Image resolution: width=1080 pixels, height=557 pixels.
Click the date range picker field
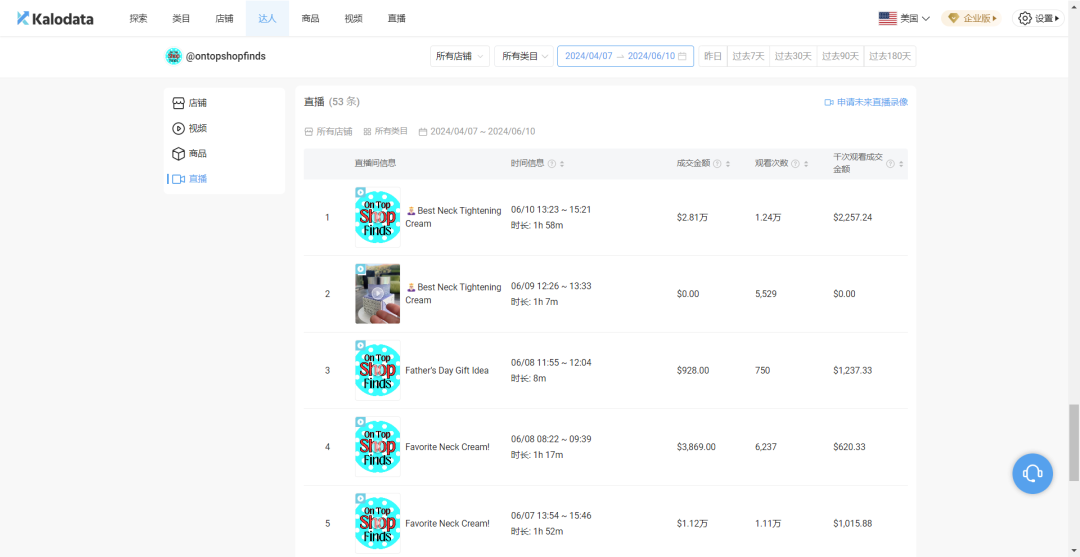click(x=625, y=56)
